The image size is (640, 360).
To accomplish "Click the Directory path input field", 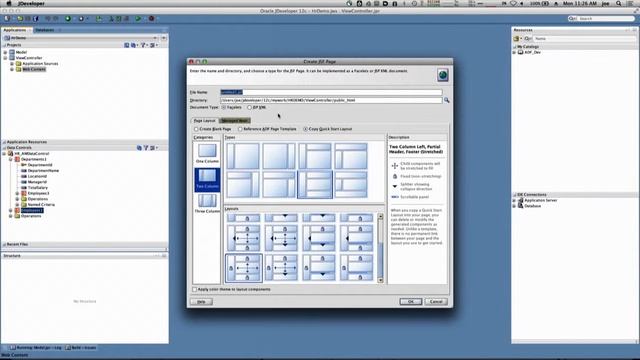I will tap(331, 100).
